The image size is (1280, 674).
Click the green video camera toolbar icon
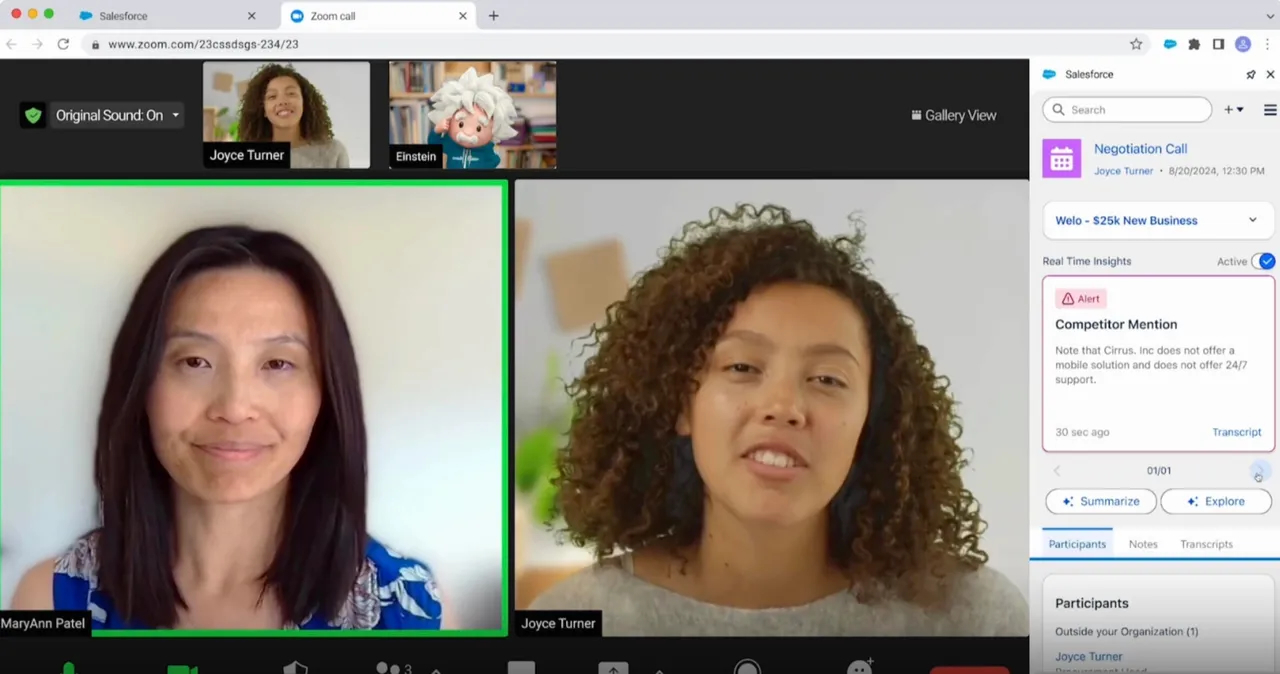point(182,668)
